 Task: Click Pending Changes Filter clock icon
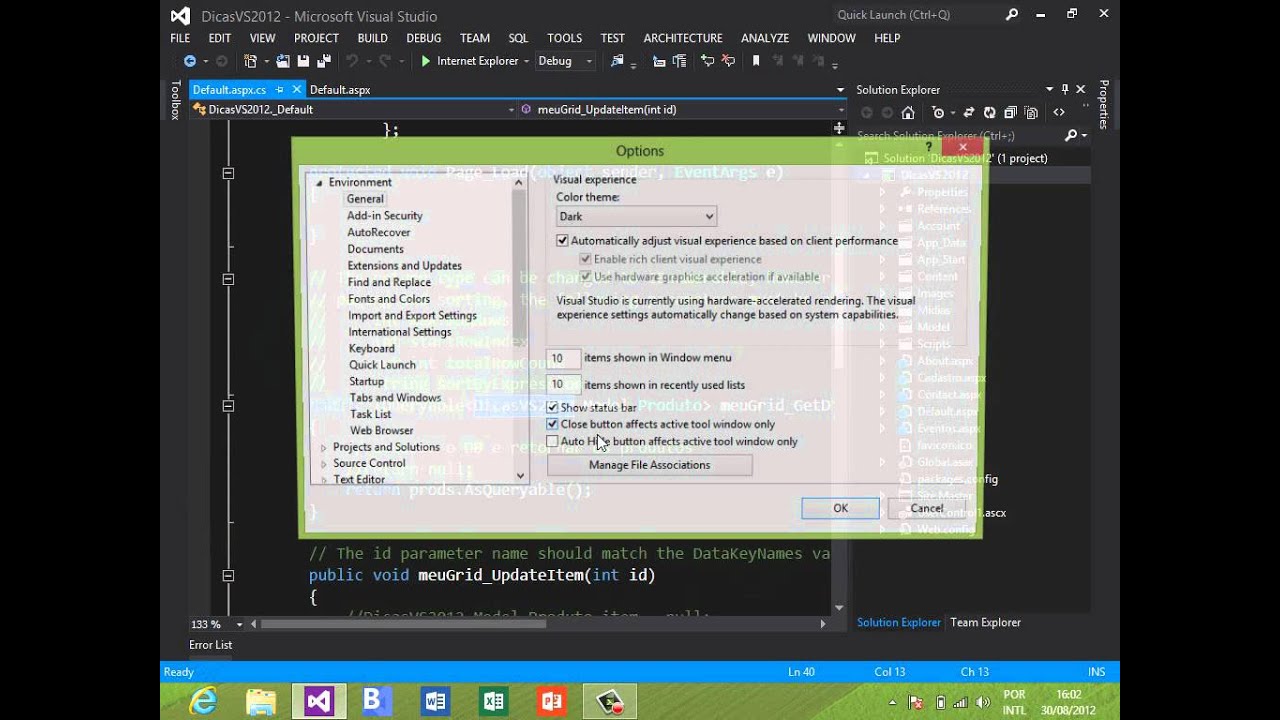point(938,113)
